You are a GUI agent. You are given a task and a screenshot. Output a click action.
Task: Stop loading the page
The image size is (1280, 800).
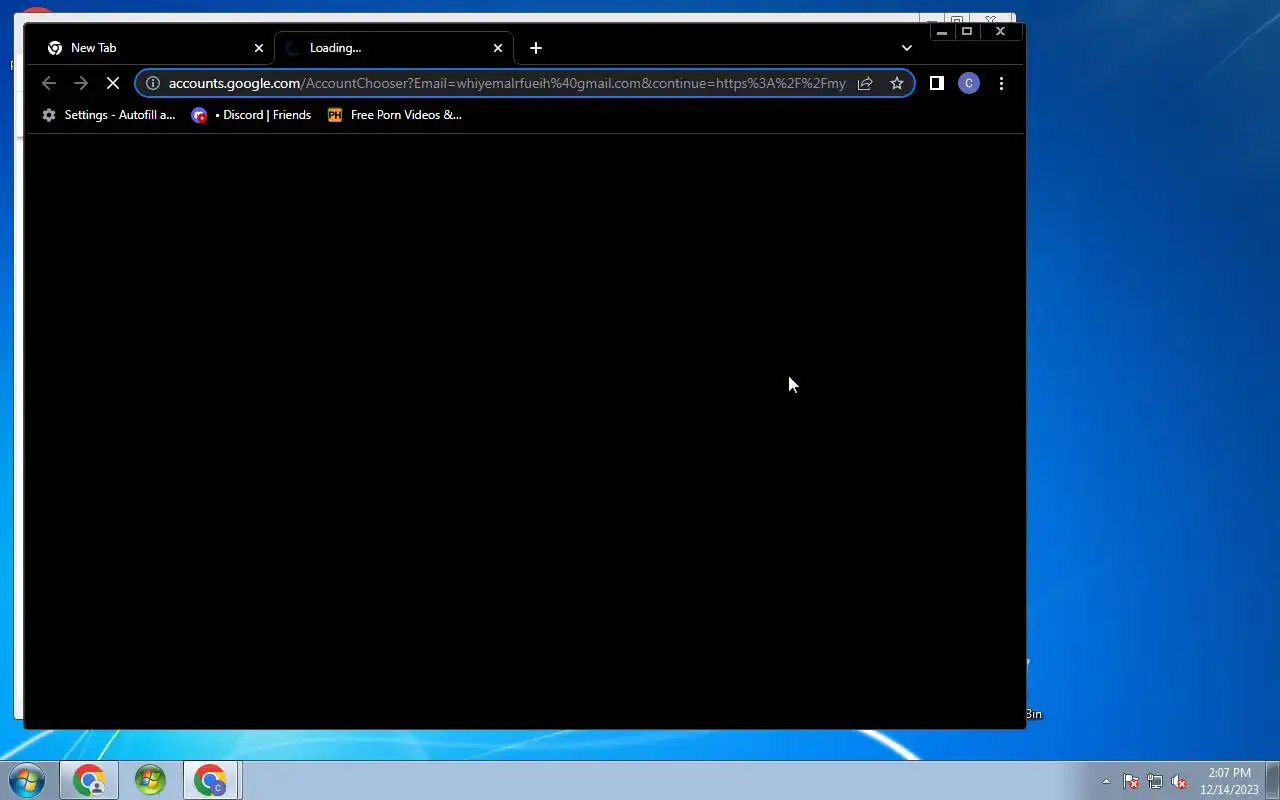(x=113, y=83)
